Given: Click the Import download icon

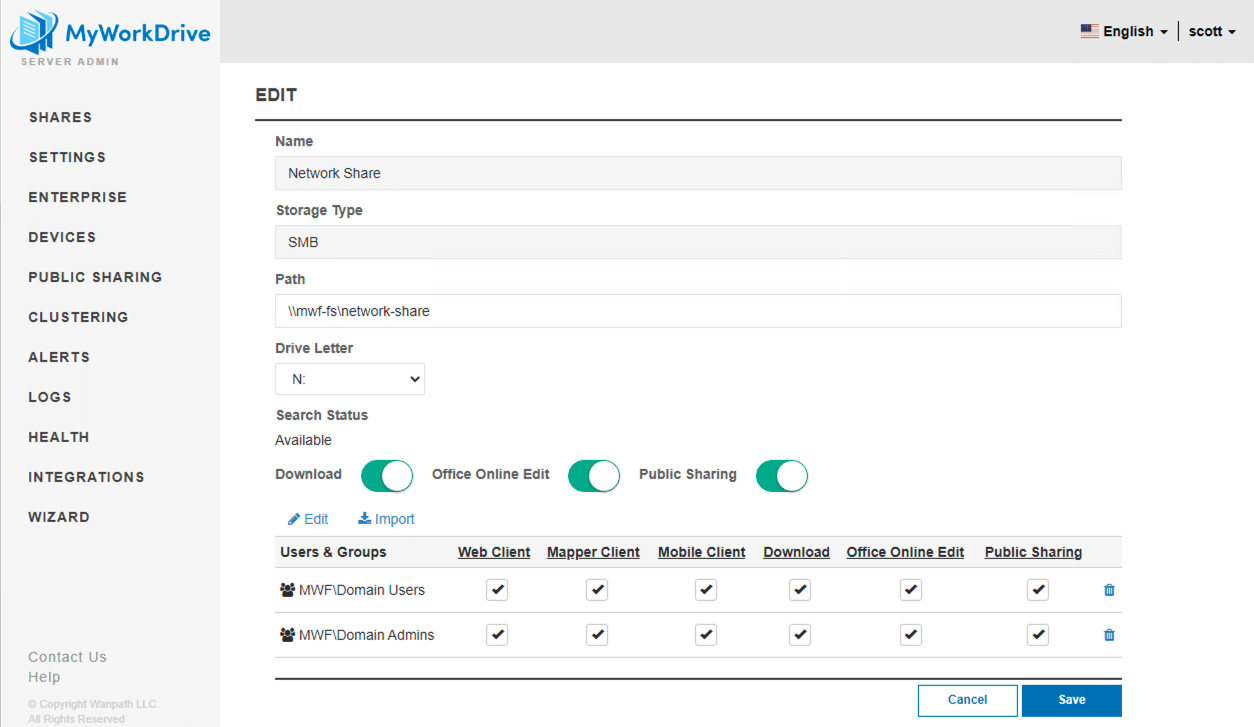Looking at the screenshot, I should coord(364,519).
